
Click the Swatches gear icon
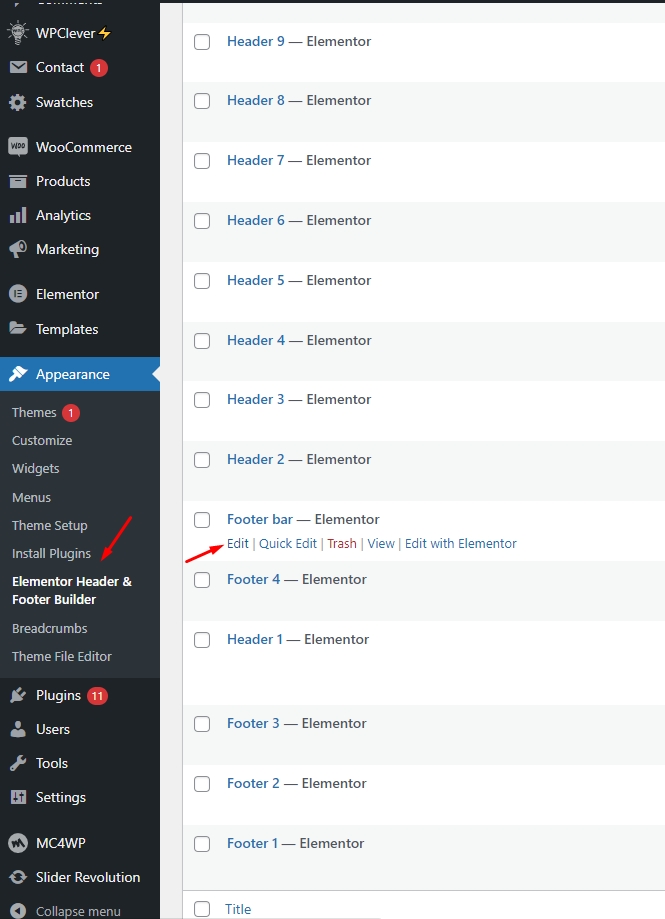pyautogui.click(x=17, y=102)
